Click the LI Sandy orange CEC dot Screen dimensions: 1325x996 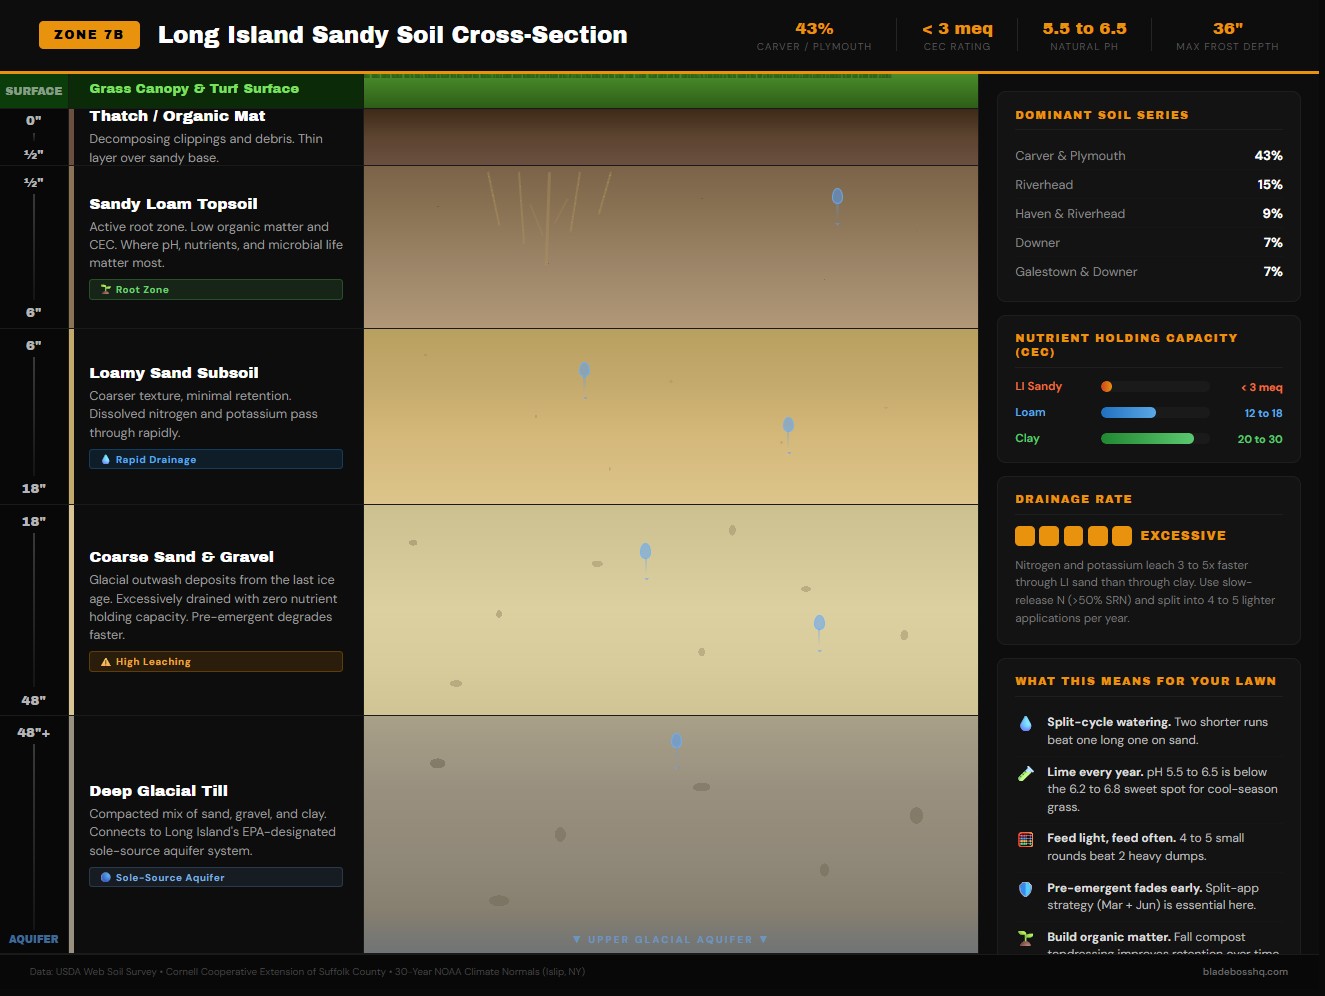click(1106, 387)
